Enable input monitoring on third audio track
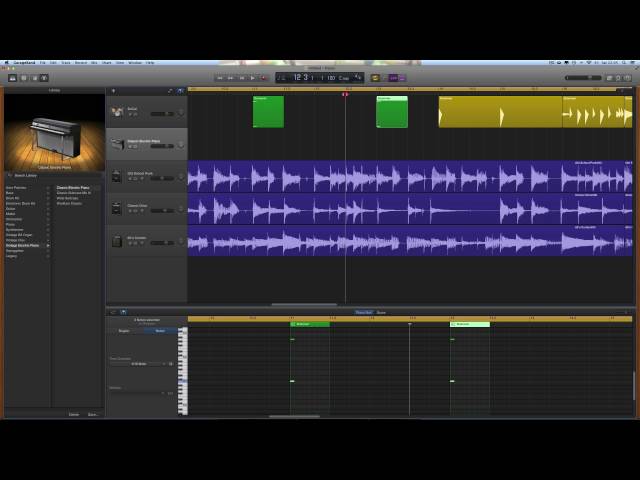640x480 pixels. [x=142, y=178]
